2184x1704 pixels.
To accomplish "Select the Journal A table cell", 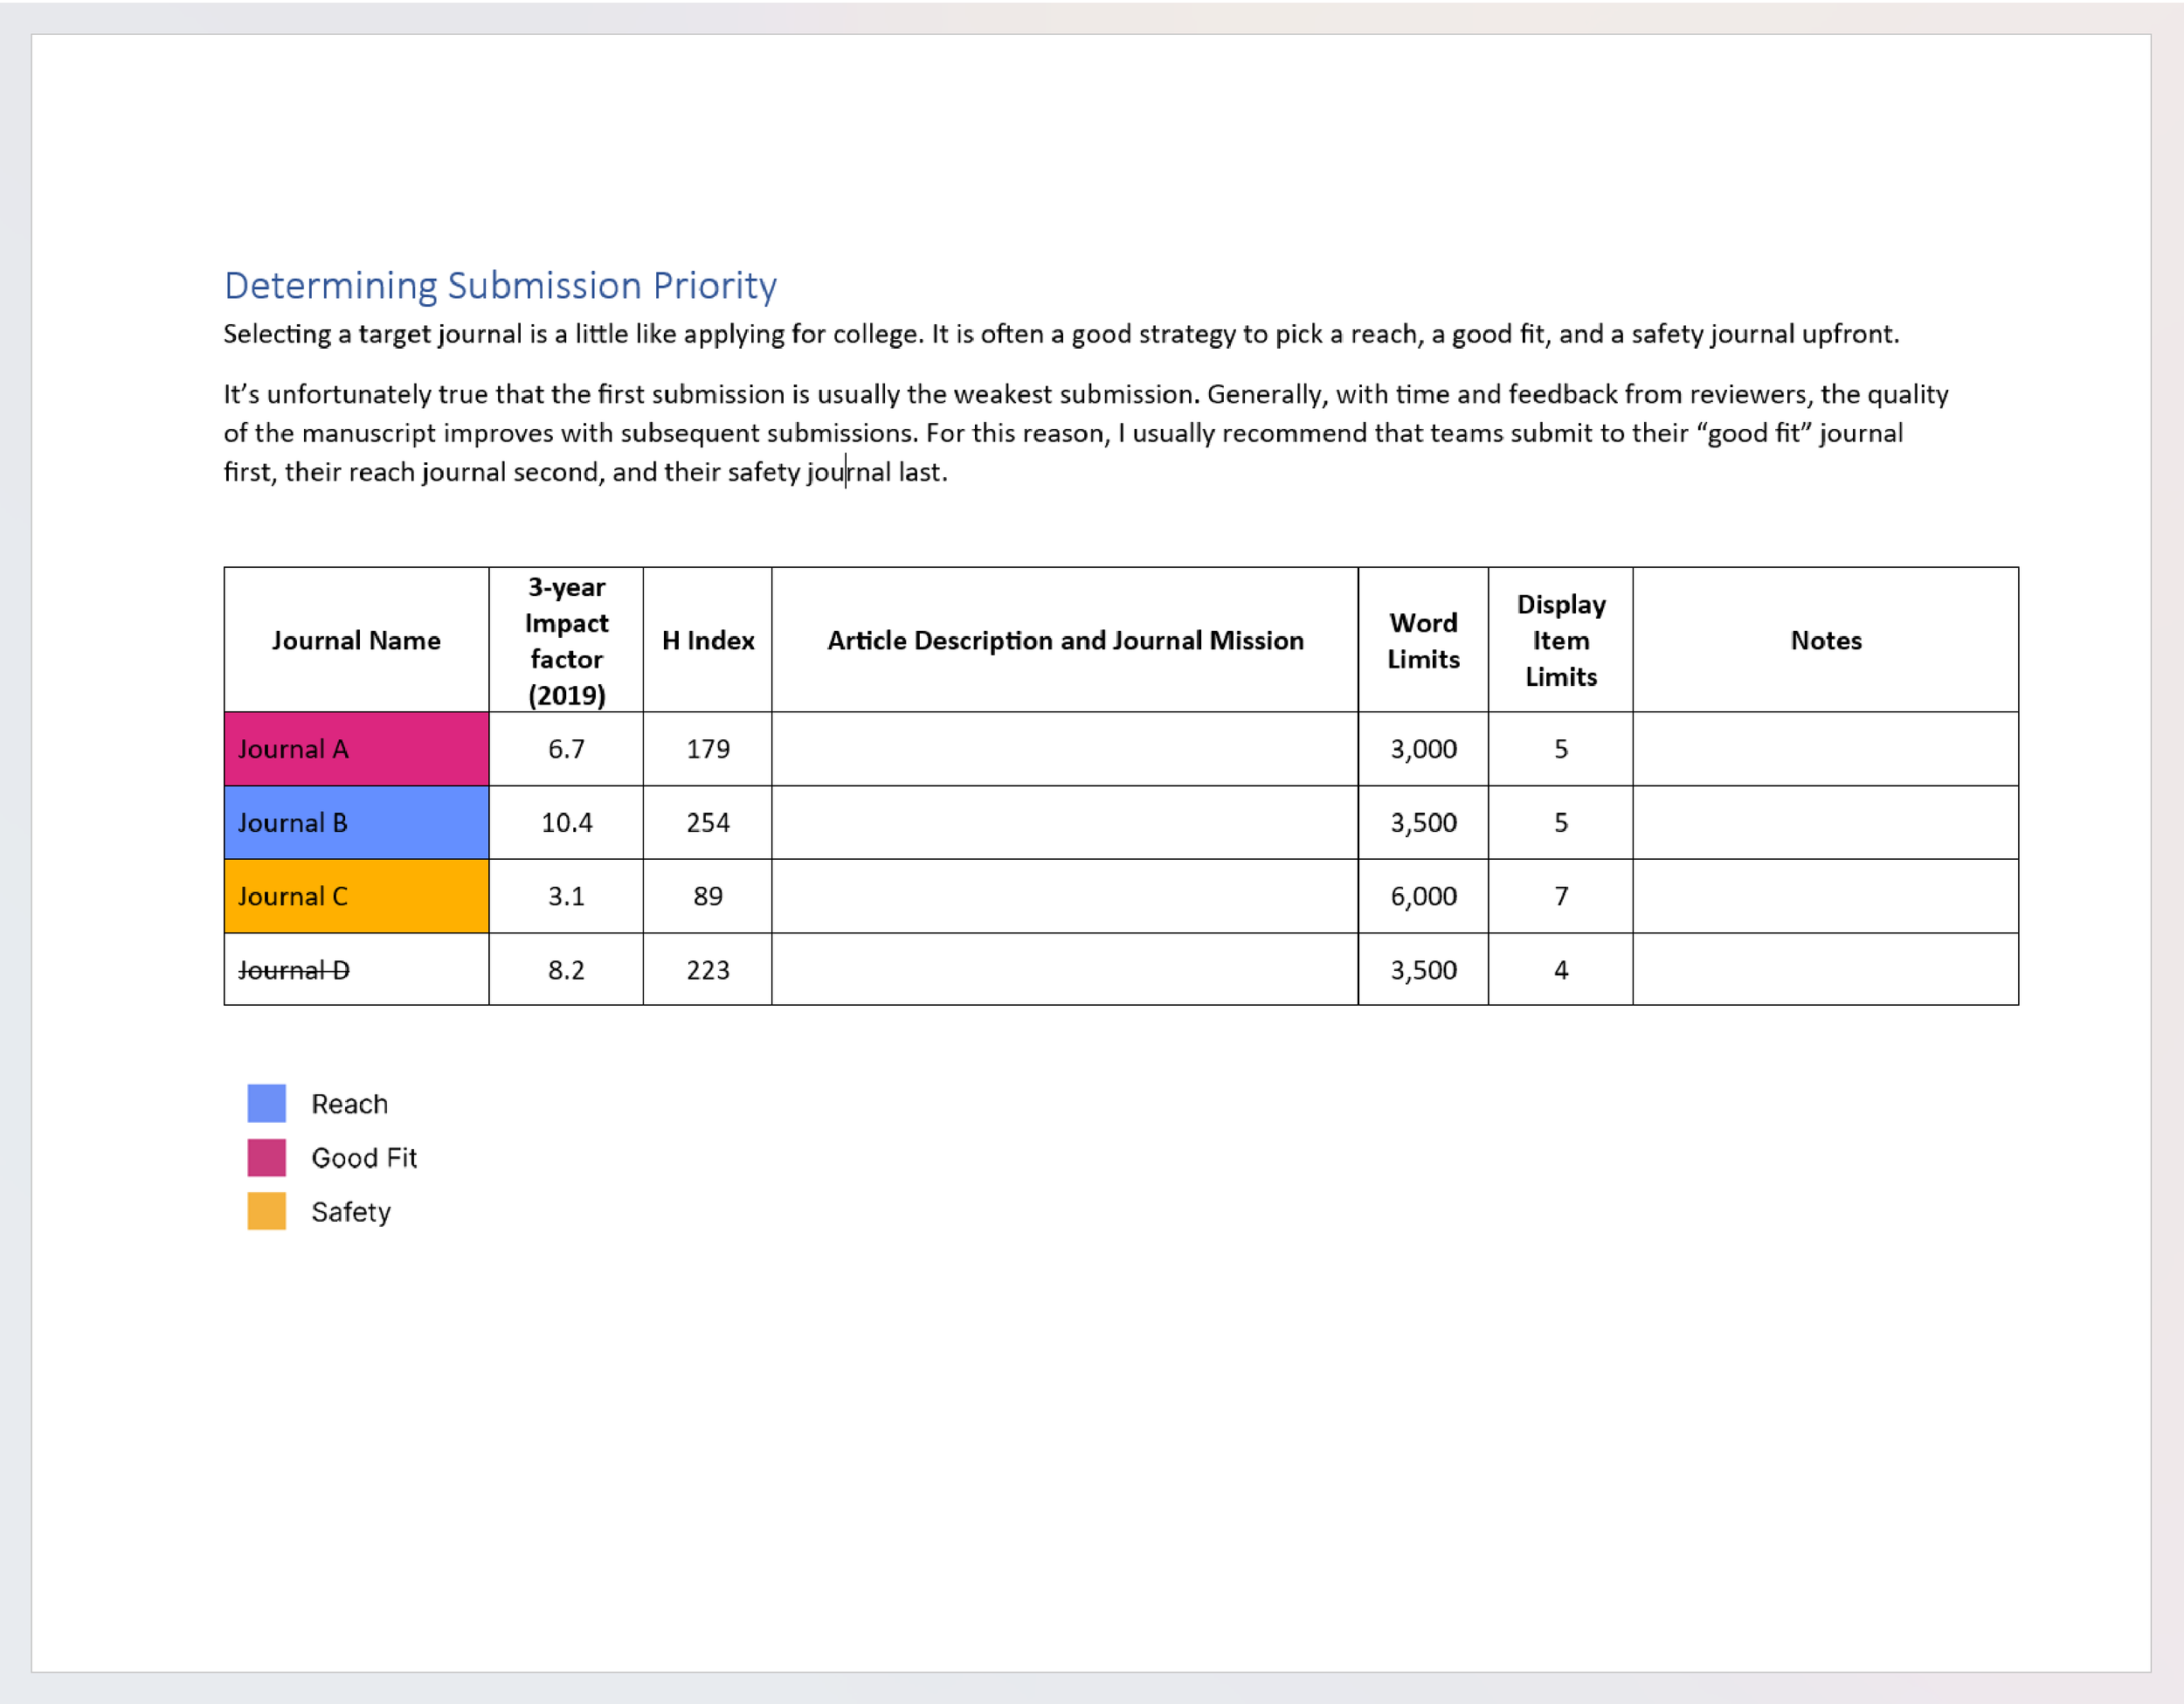I will (x=356, y=749).
